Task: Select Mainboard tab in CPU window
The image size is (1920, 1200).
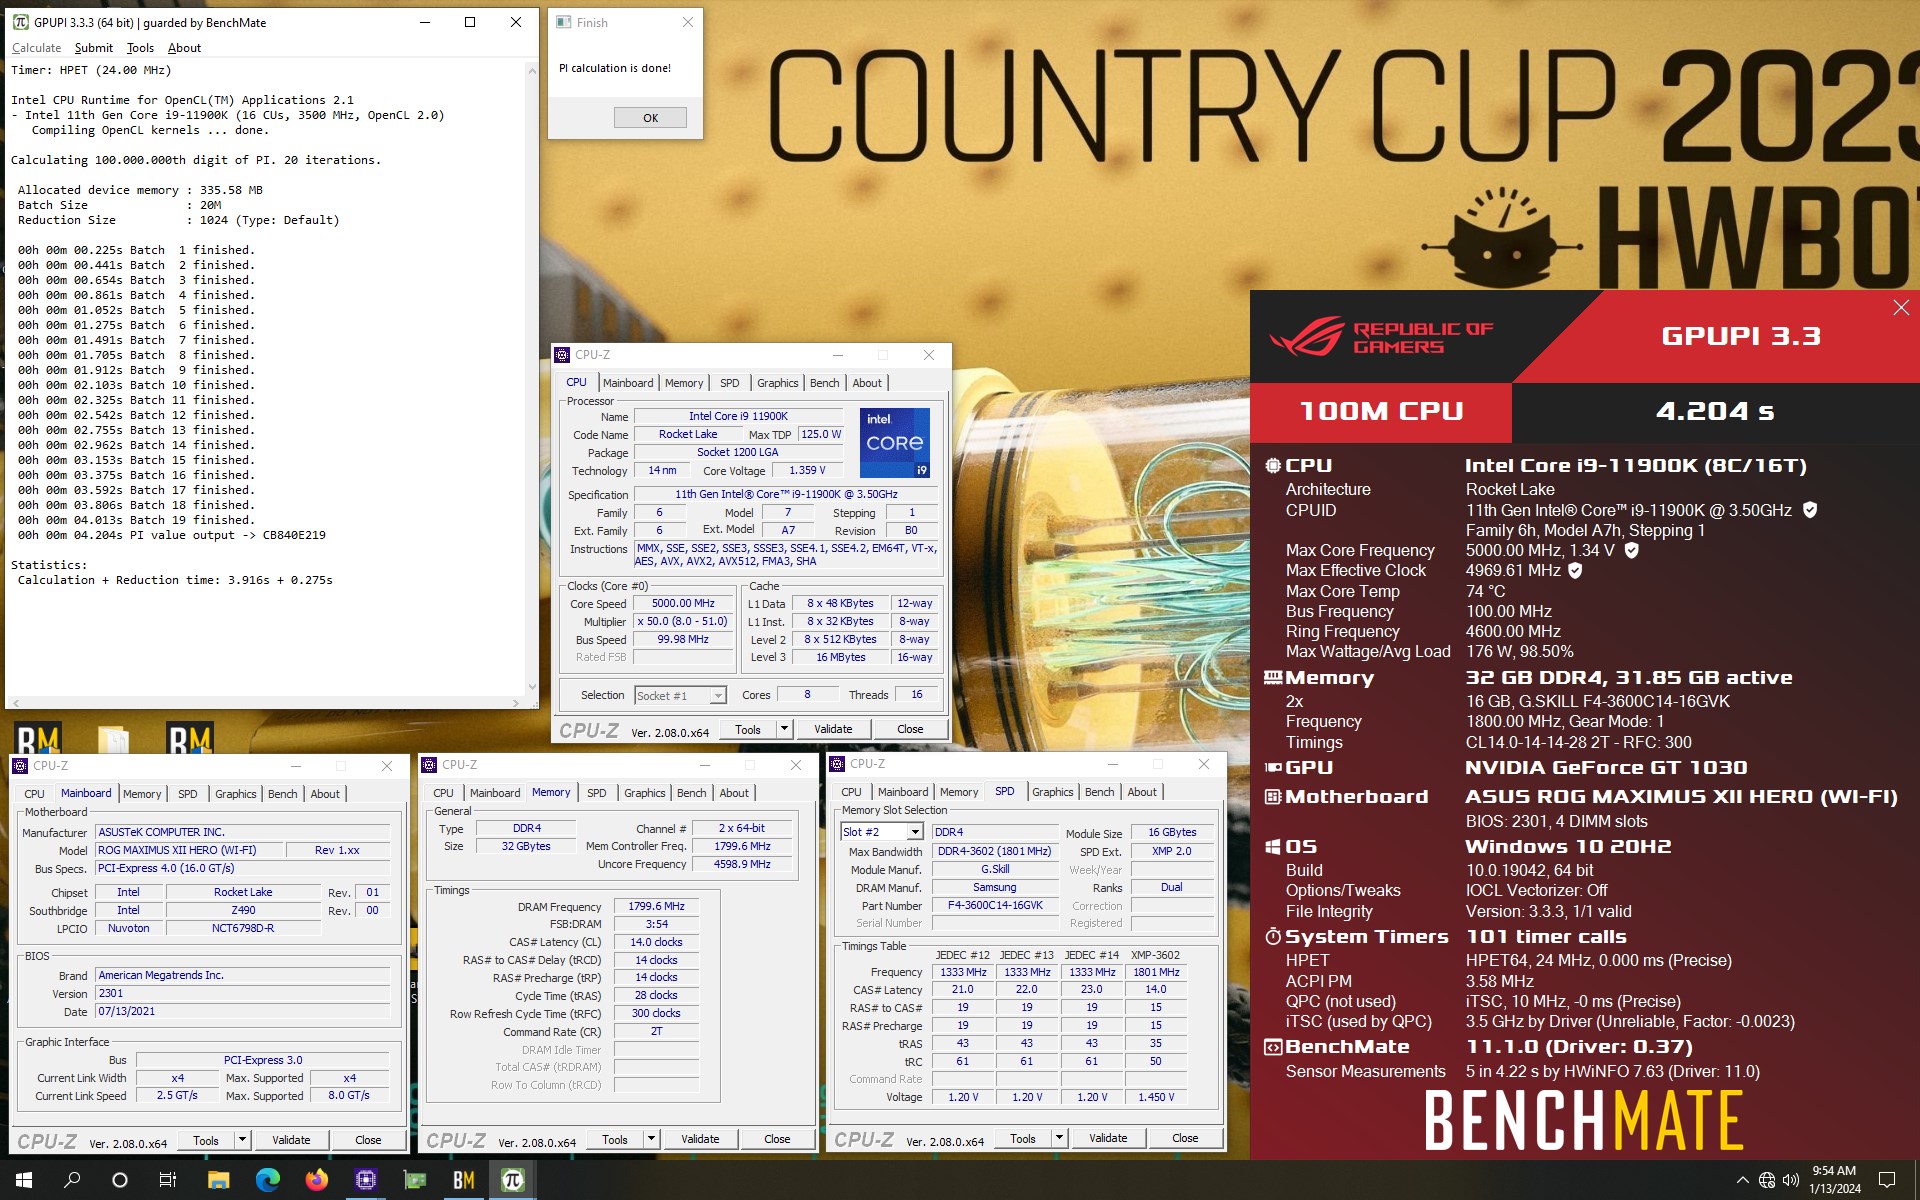Action: coord(628,383)
